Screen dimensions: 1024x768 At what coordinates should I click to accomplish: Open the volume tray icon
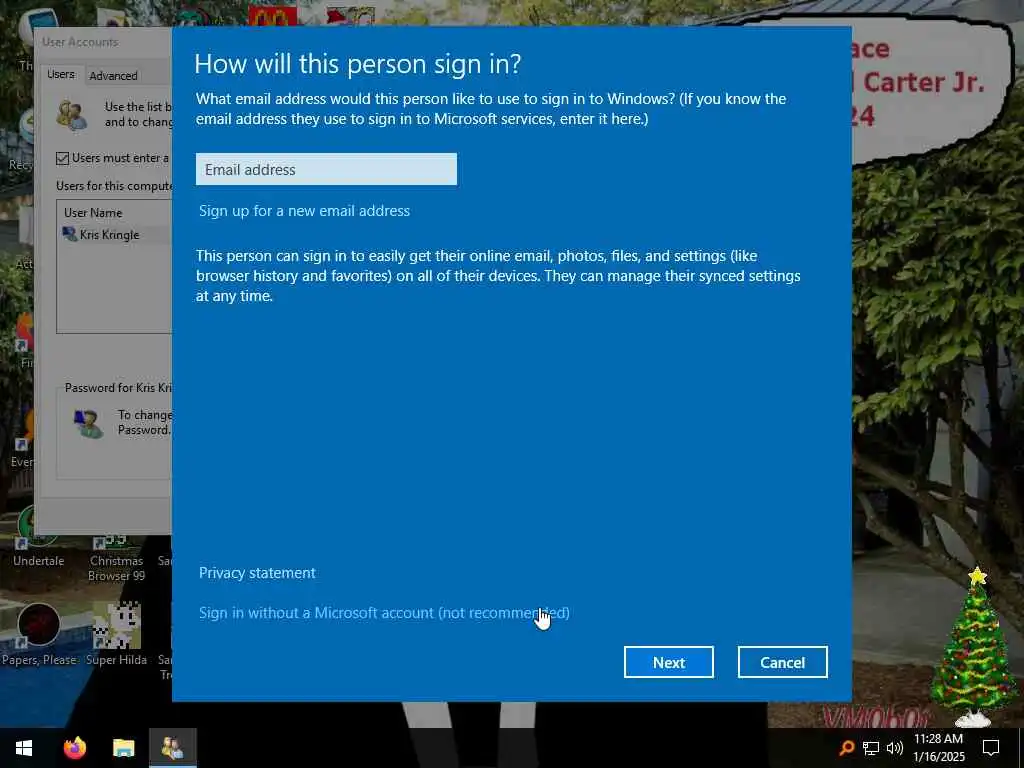tap(895, 748)
